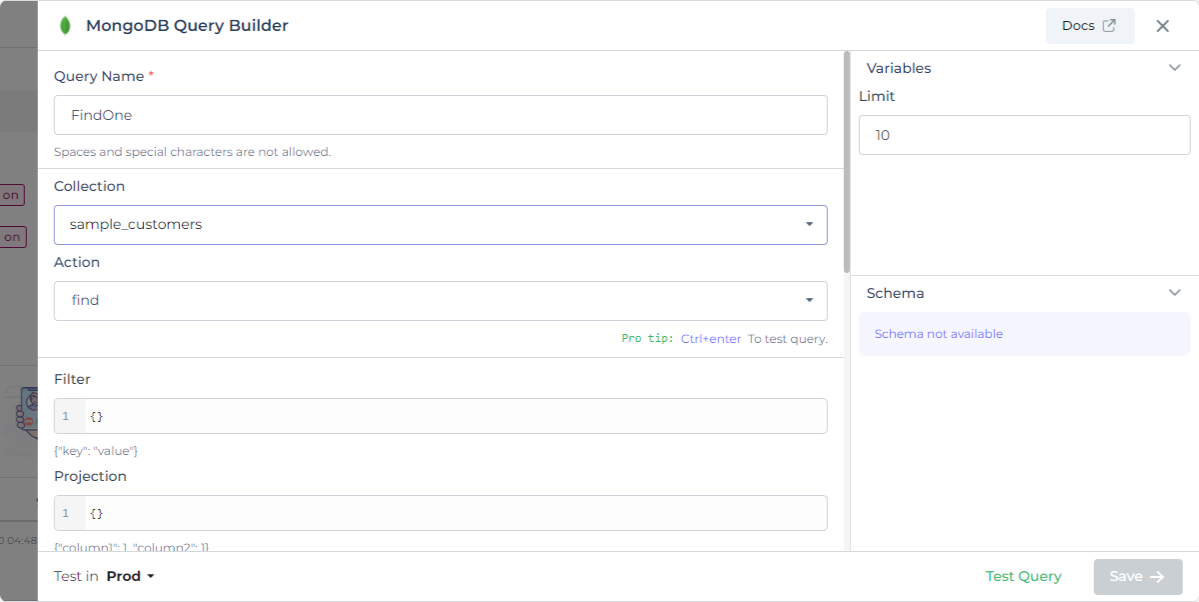Click the Limit input showing 10
The width and height of the screenshot is (1199, 602).
[x=1024, y=135]
